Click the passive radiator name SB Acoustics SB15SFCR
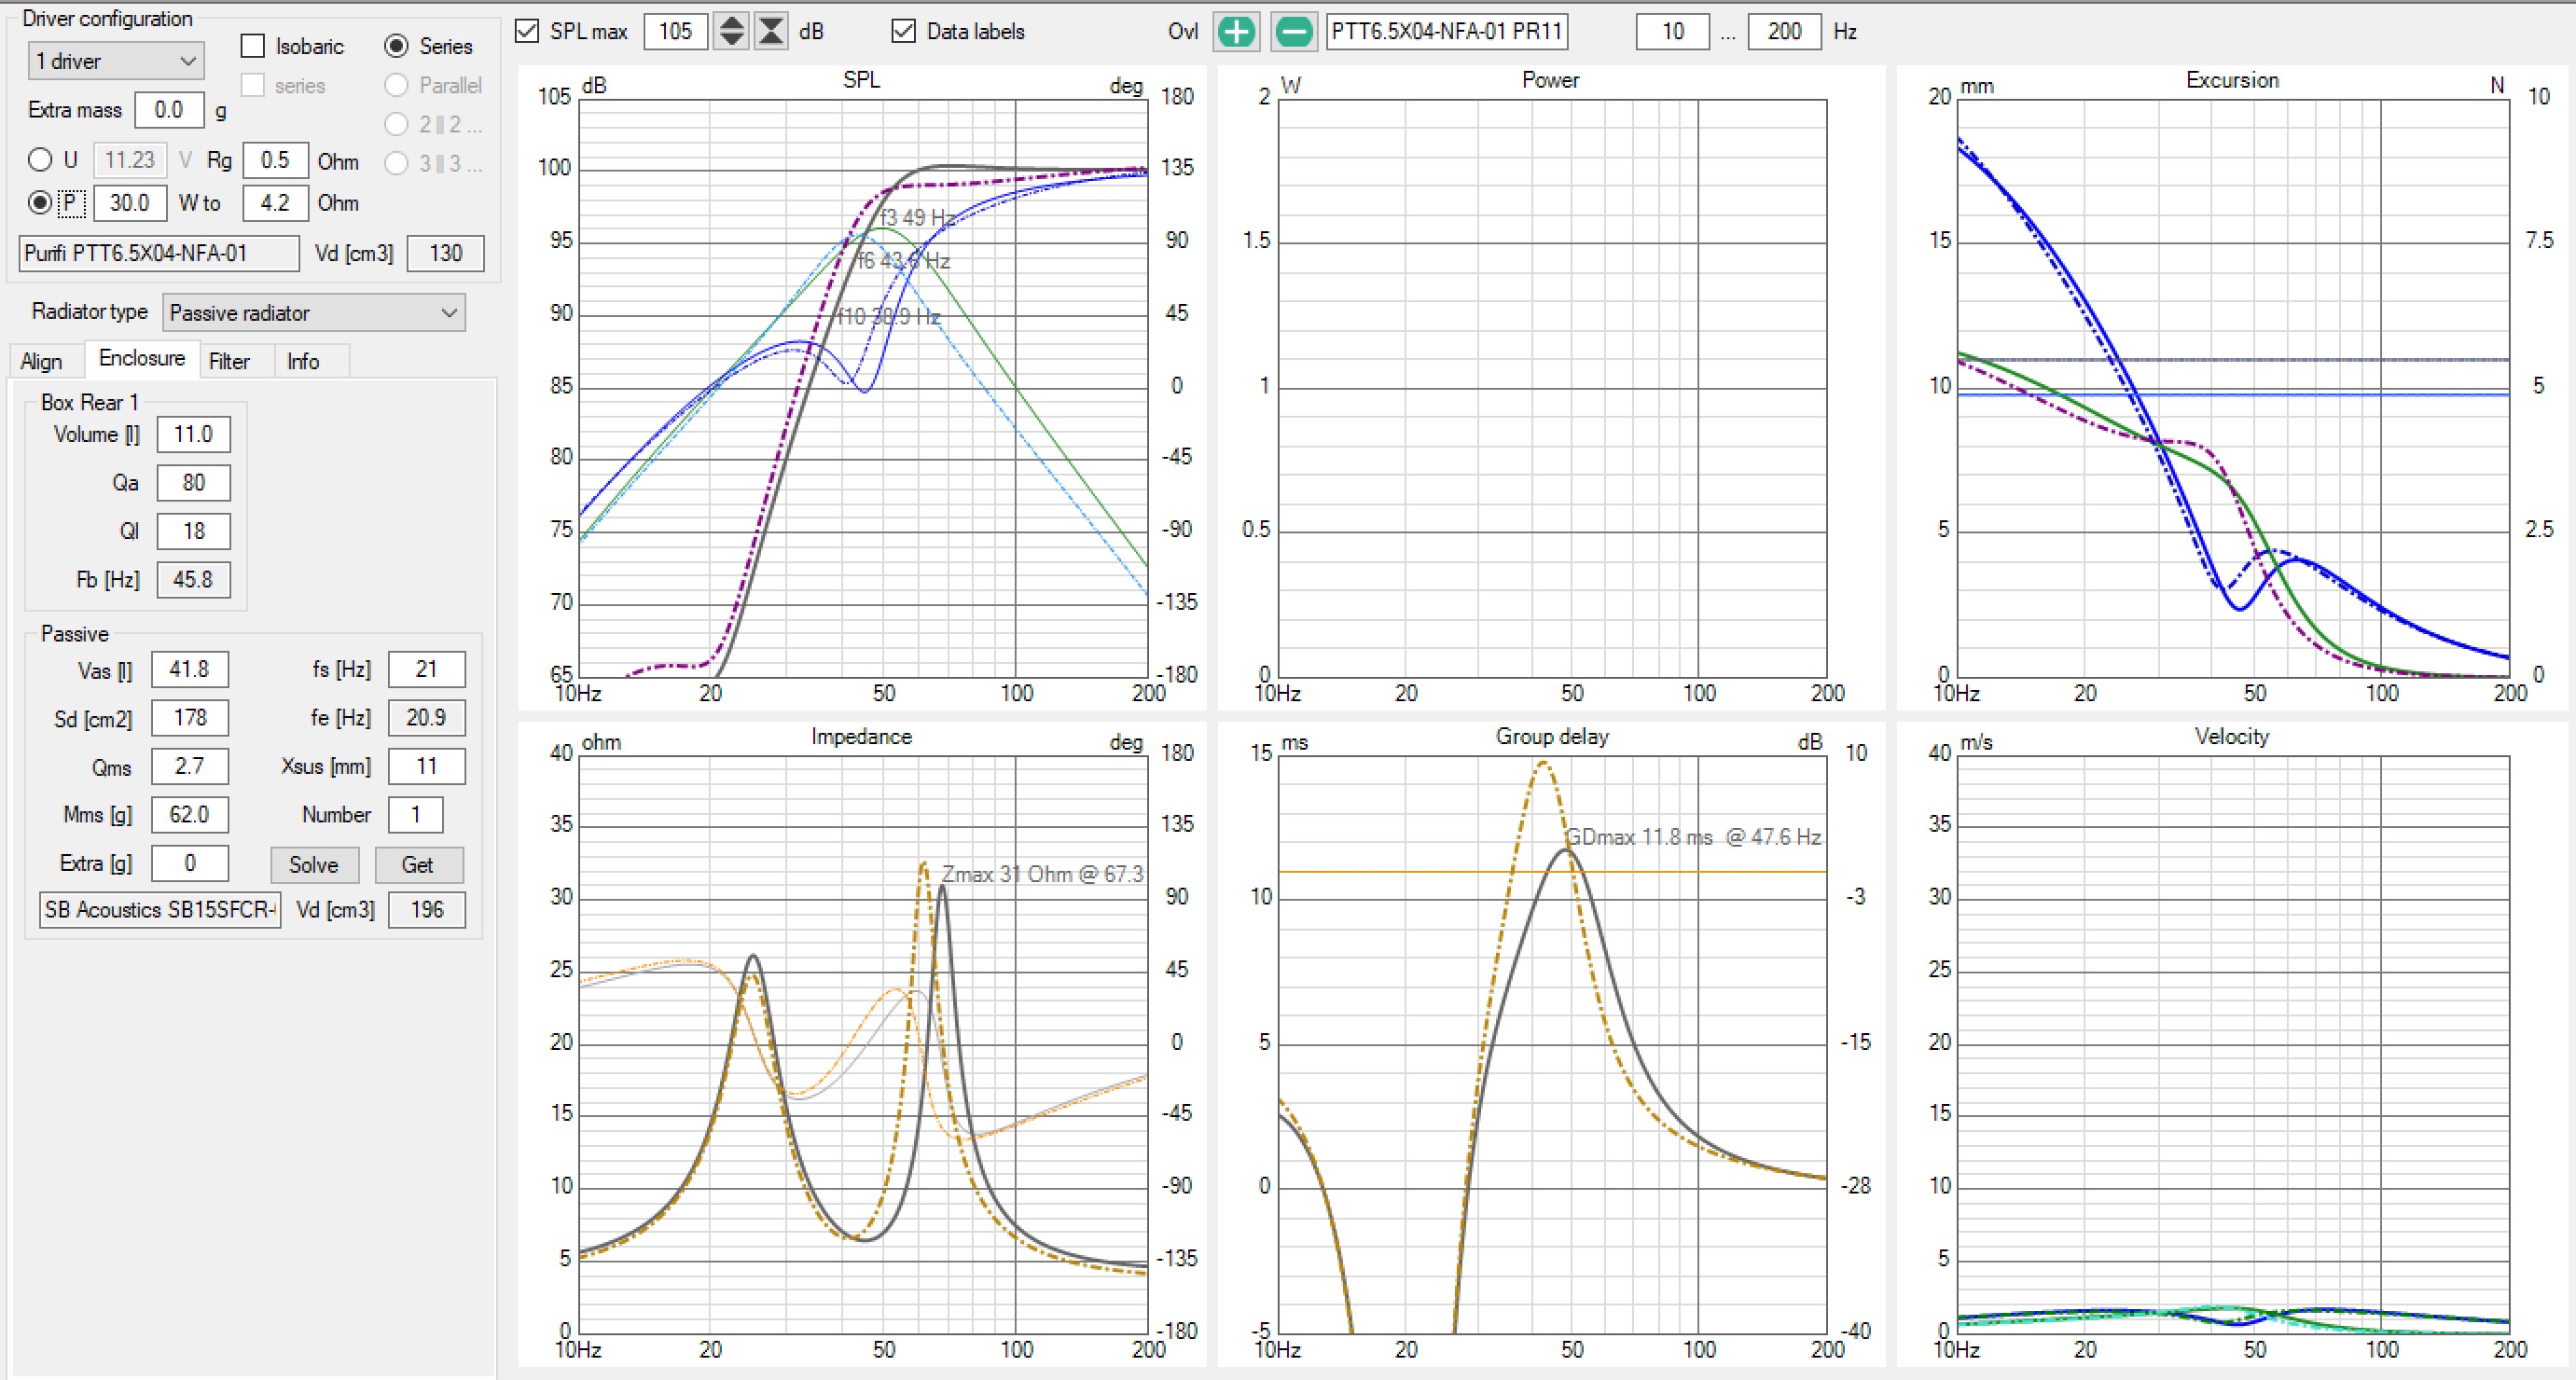Screen dimensions: 2576x1380 tap(160, 910)
